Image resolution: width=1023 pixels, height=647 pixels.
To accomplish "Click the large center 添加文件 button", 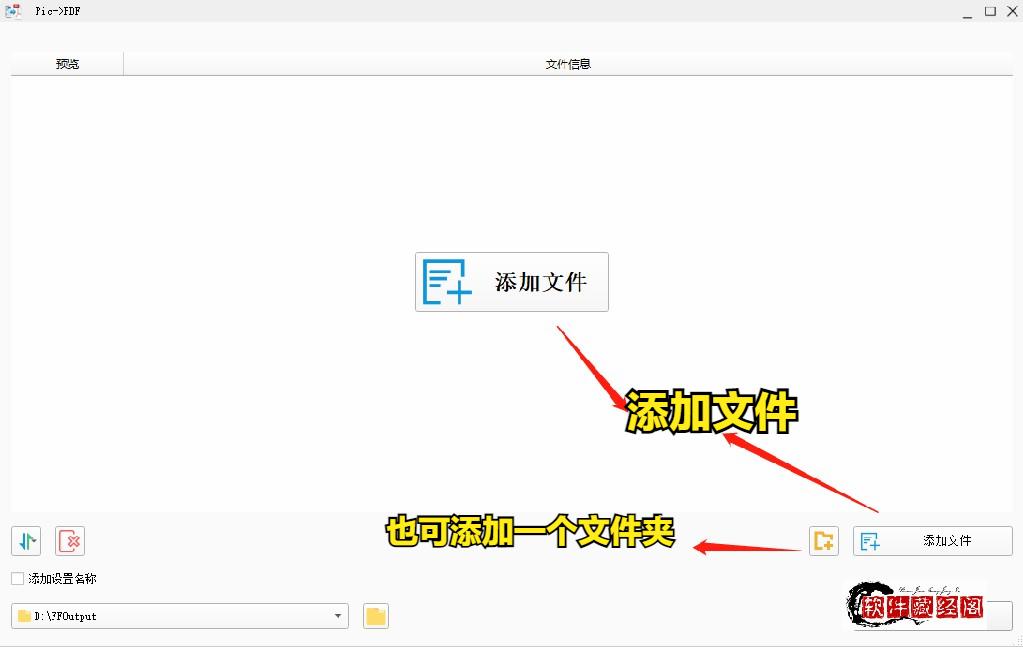I will point(511,282).
